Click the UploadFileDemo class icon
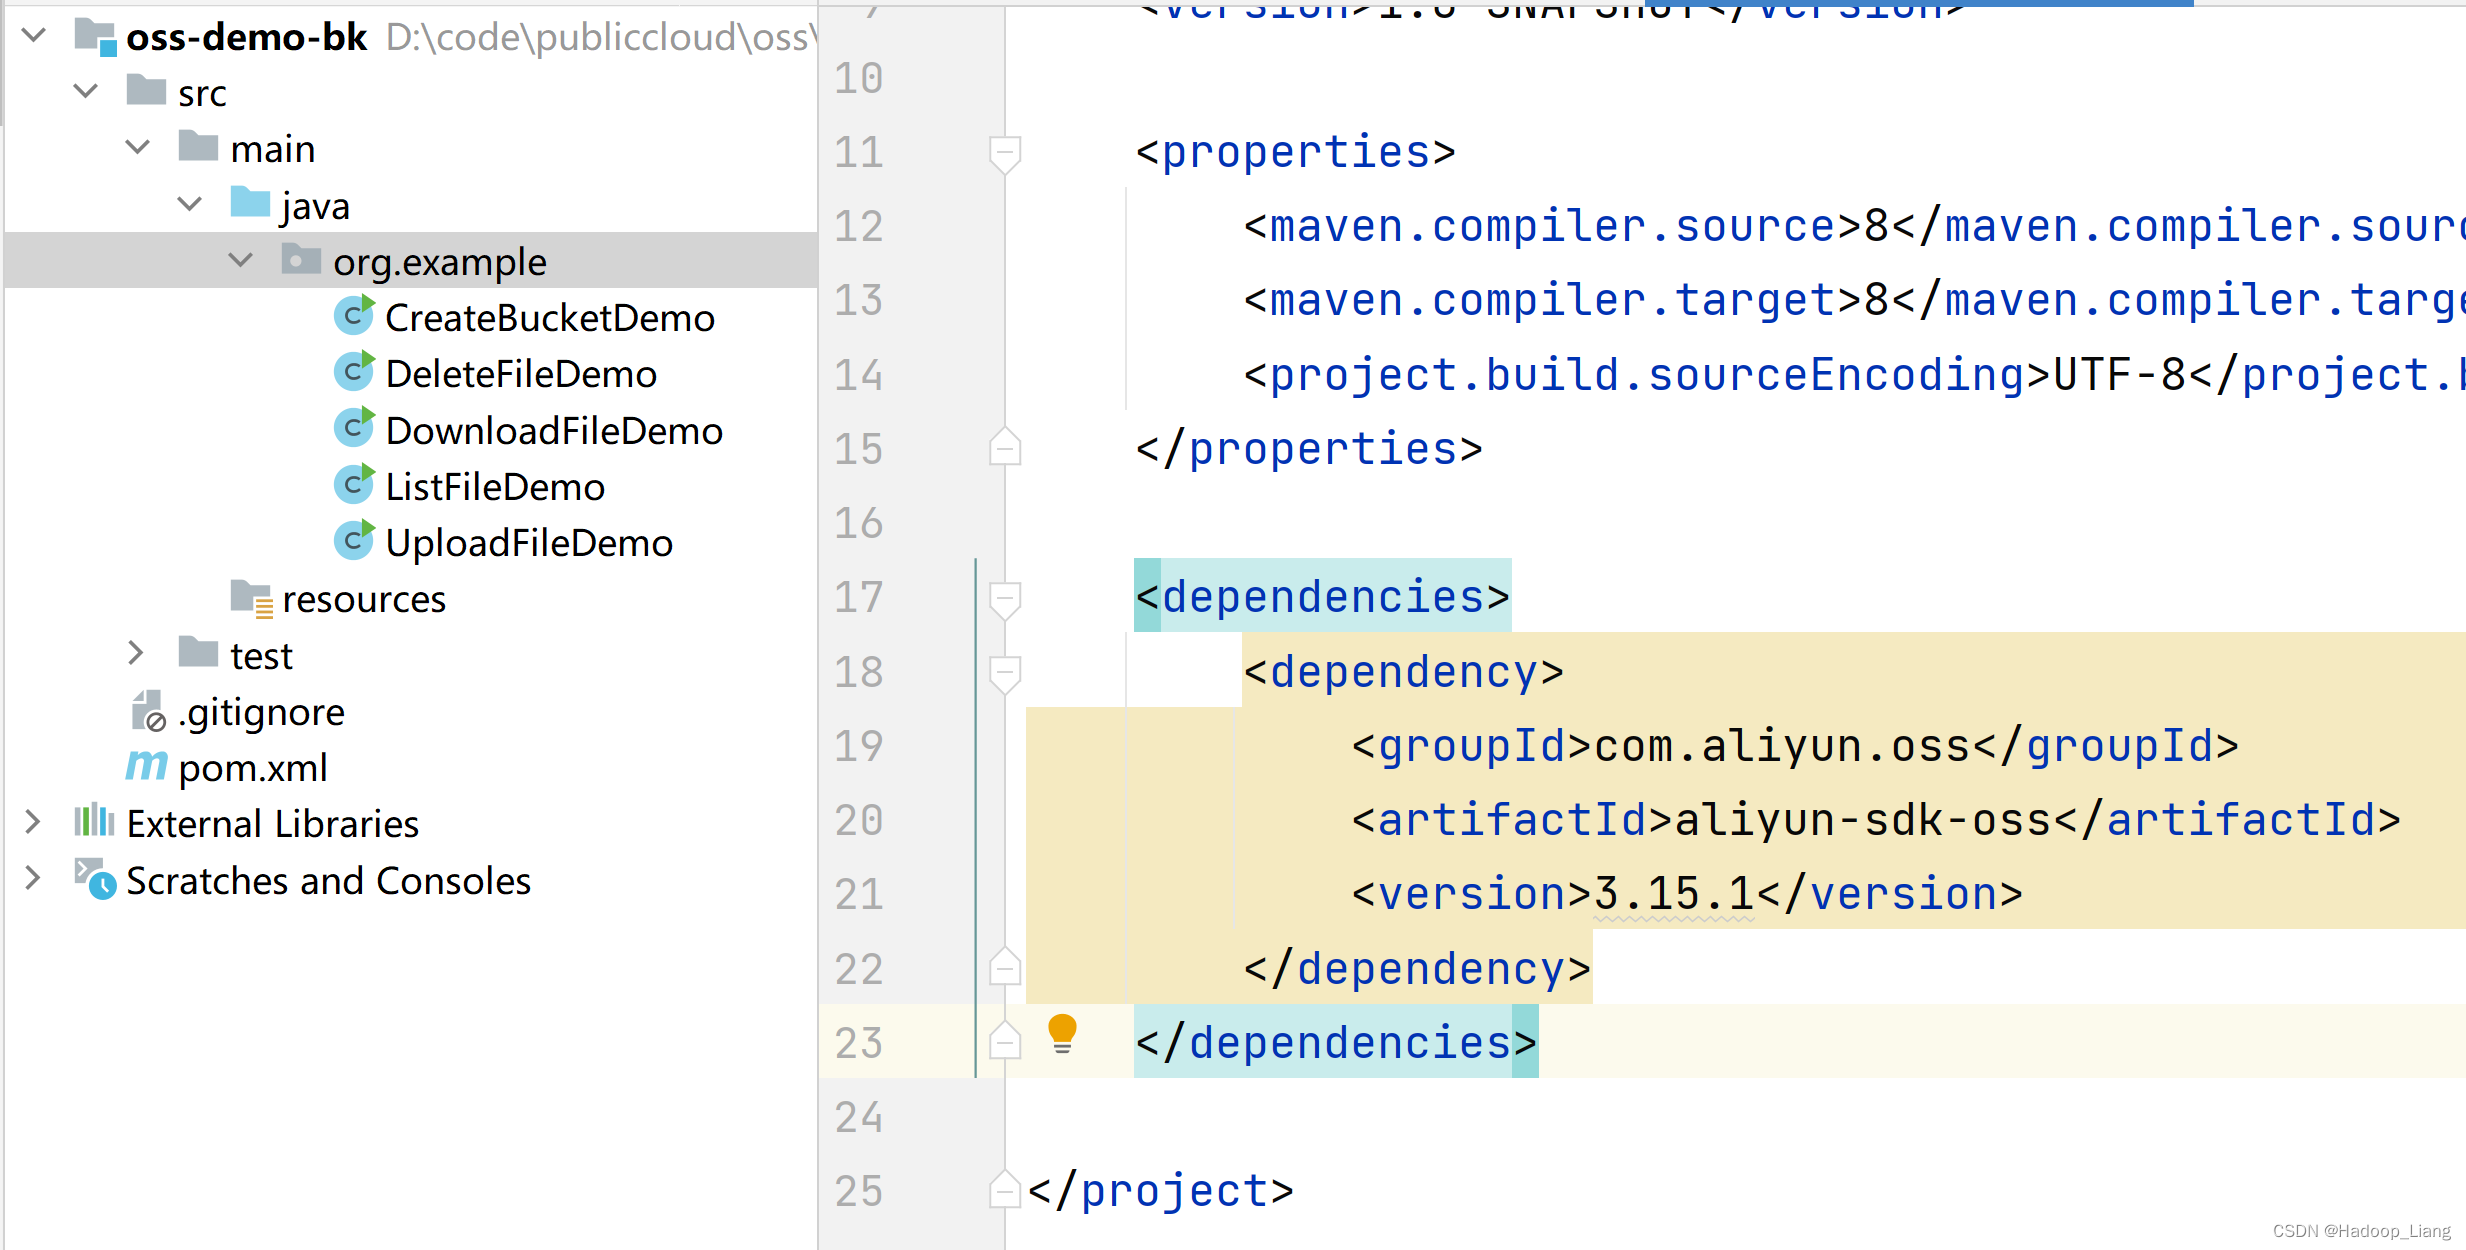 (354, 540)
